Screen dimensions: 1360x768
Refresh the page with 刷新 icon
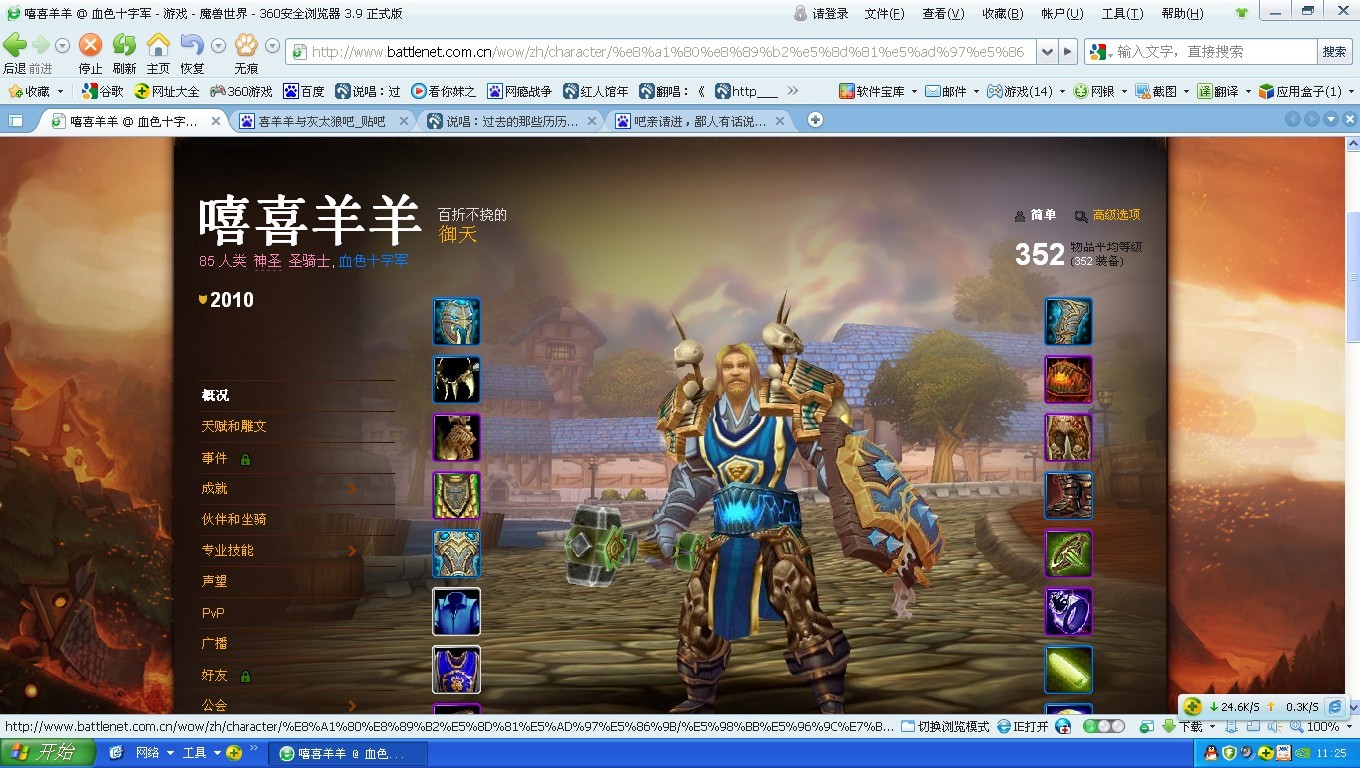pyautogui.click(x=124, y=45)
